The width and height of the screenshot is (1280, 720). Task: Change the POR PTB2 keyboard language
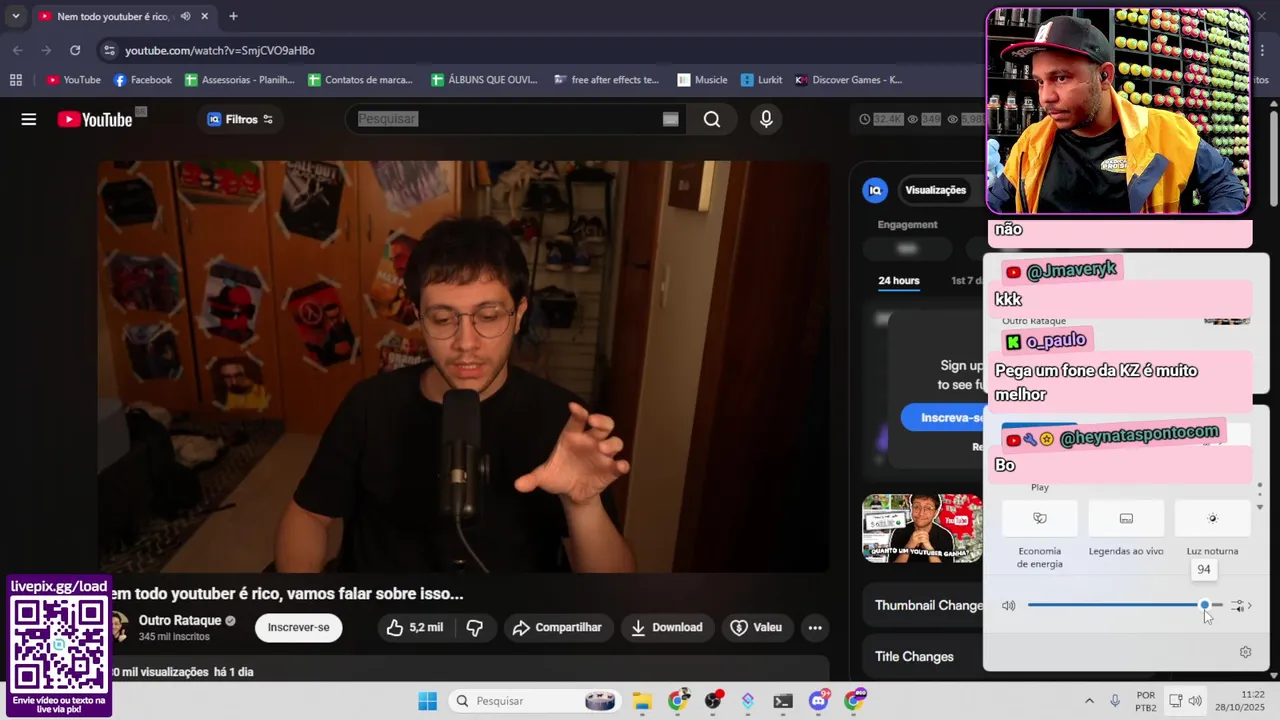1146,701
